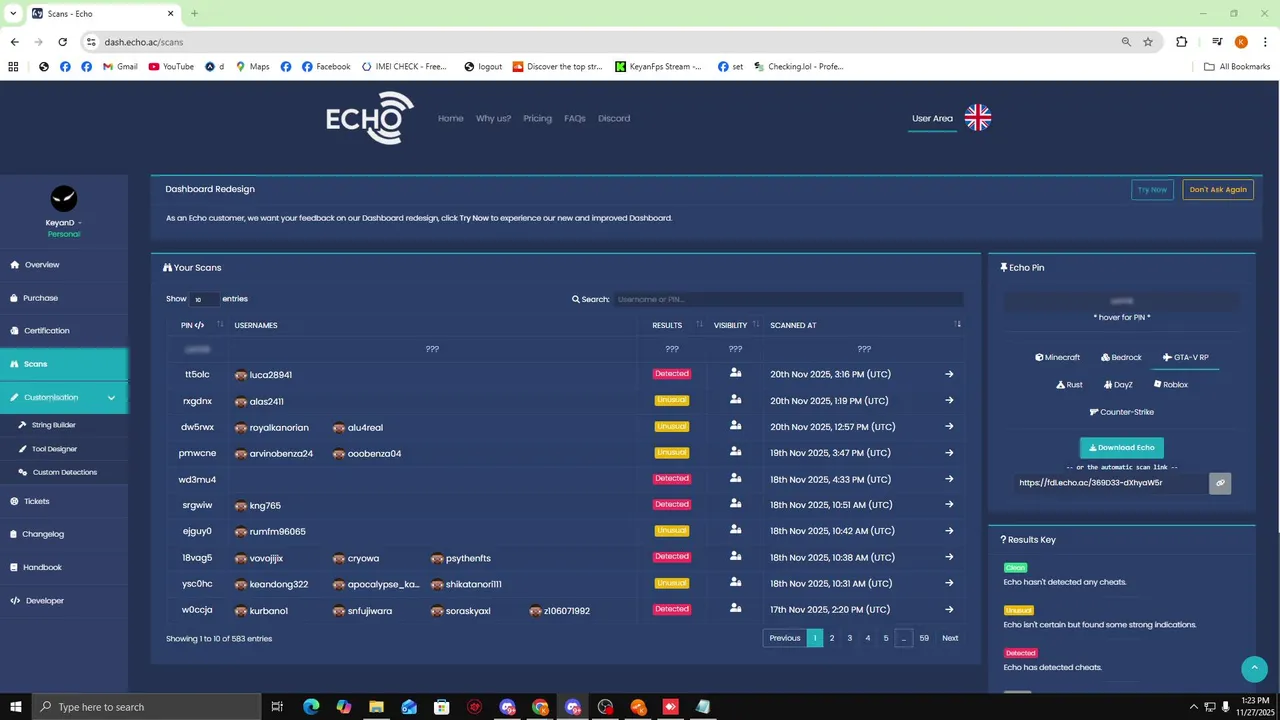
Task: Sort table by Scanned At column
Action: [864, 325]
